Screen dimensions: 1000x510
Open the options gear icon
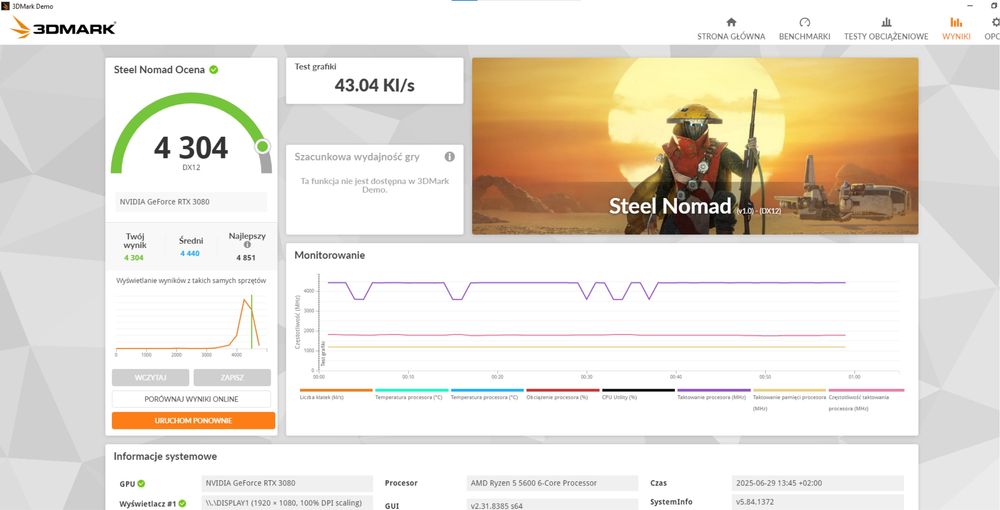(x=996, y=22)
